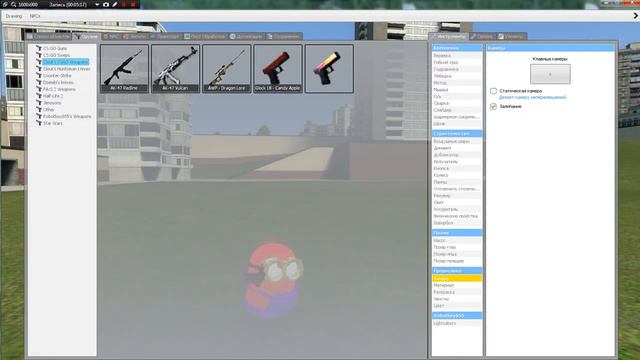The height and width of the screenshot is (360, 640).
Task: Select the Мотор motor tool
Action: (457, 83)
